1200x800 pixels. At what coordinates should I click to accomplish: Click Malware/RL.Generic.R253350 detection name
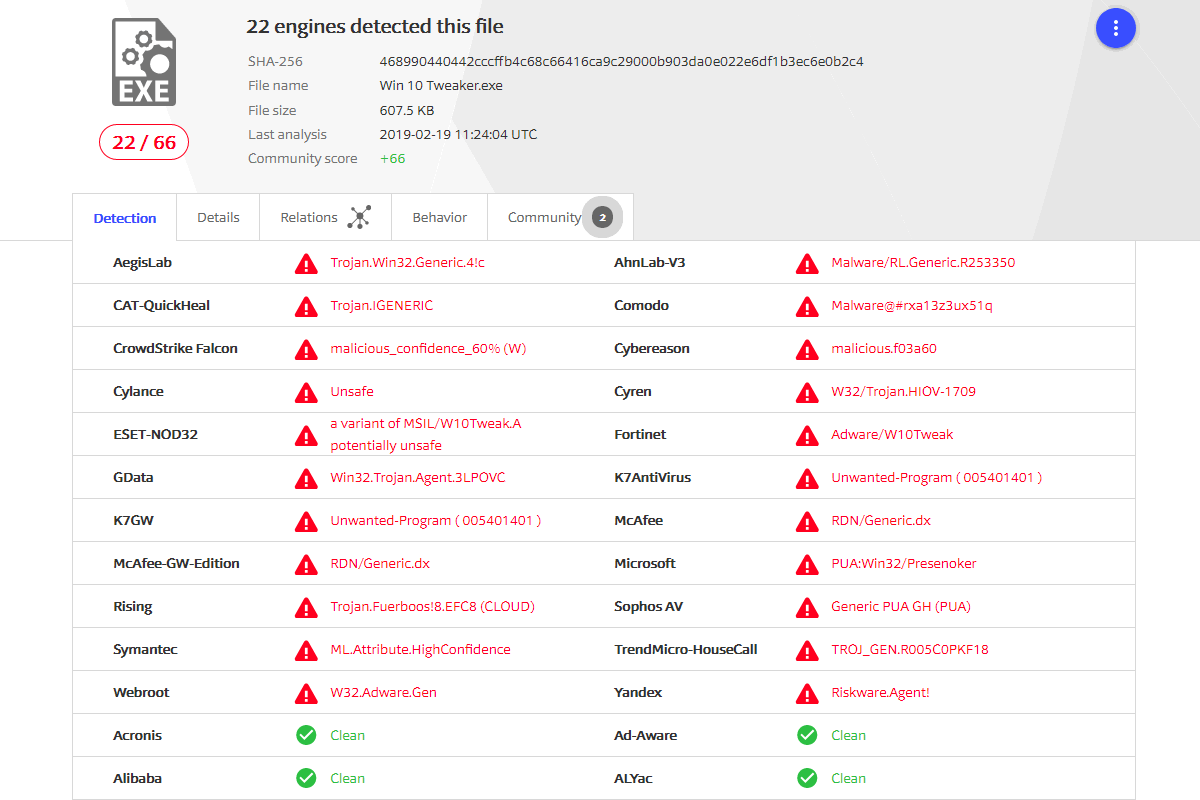coord(923,263)
